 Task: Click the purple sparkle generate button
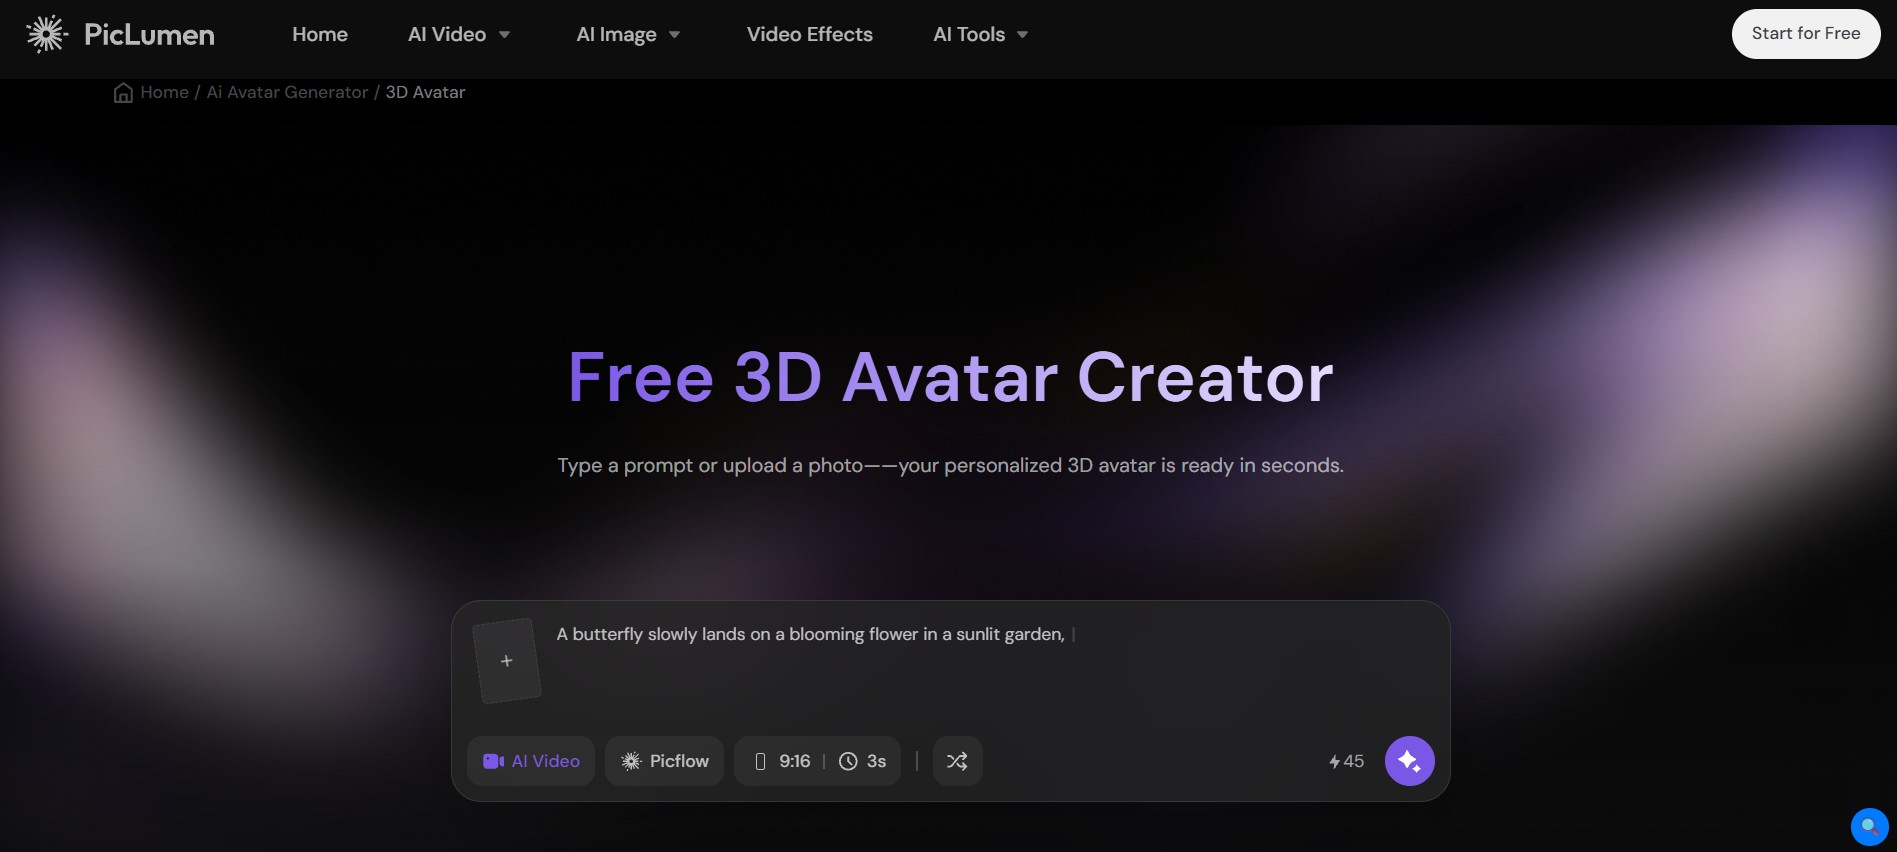[x=1409, y=761]
